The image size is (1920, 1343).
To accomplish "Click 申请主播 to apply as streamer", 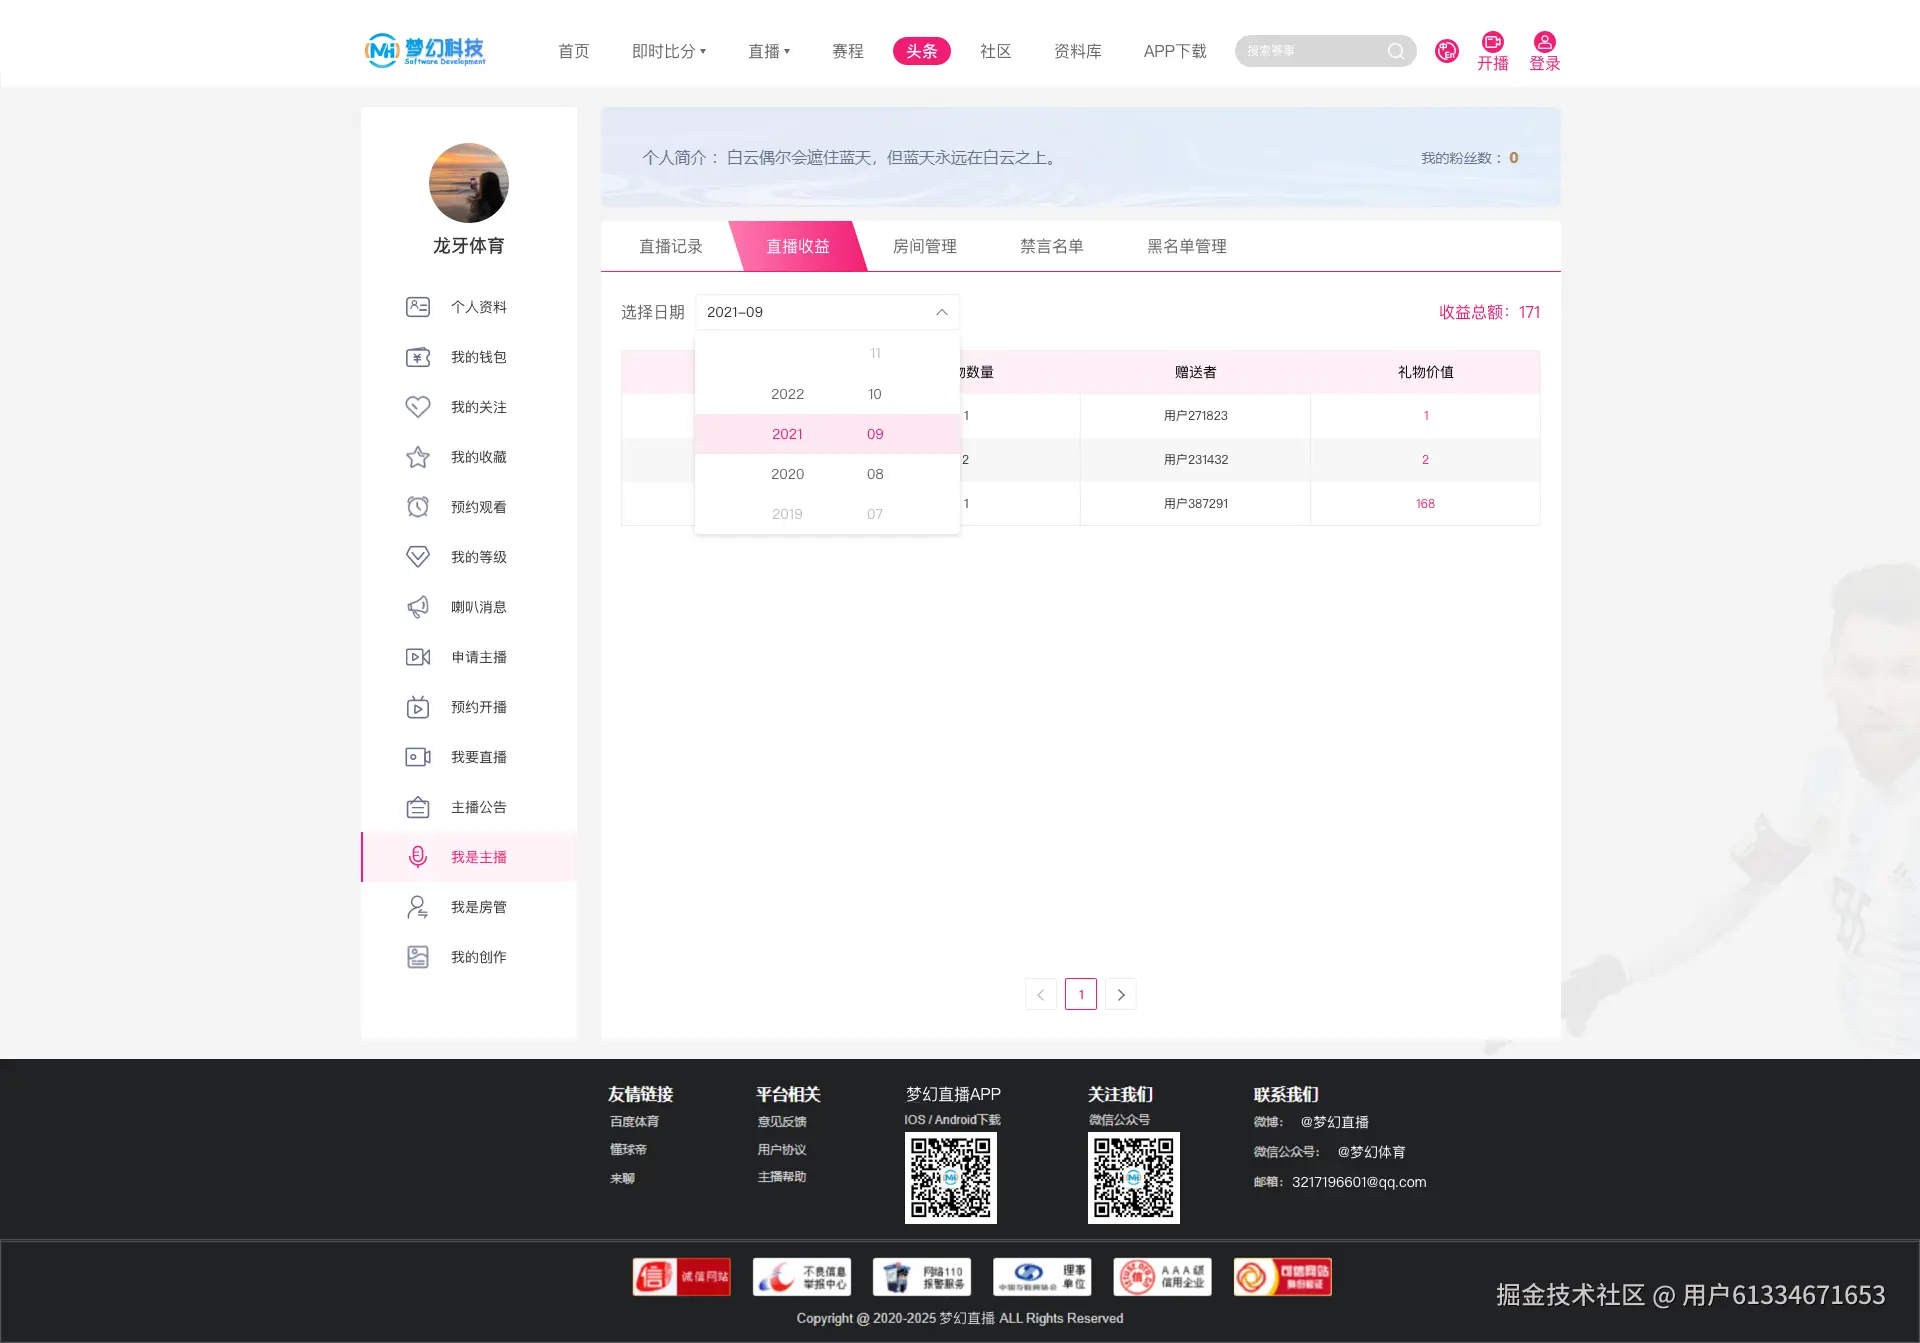I will point(478,657).
